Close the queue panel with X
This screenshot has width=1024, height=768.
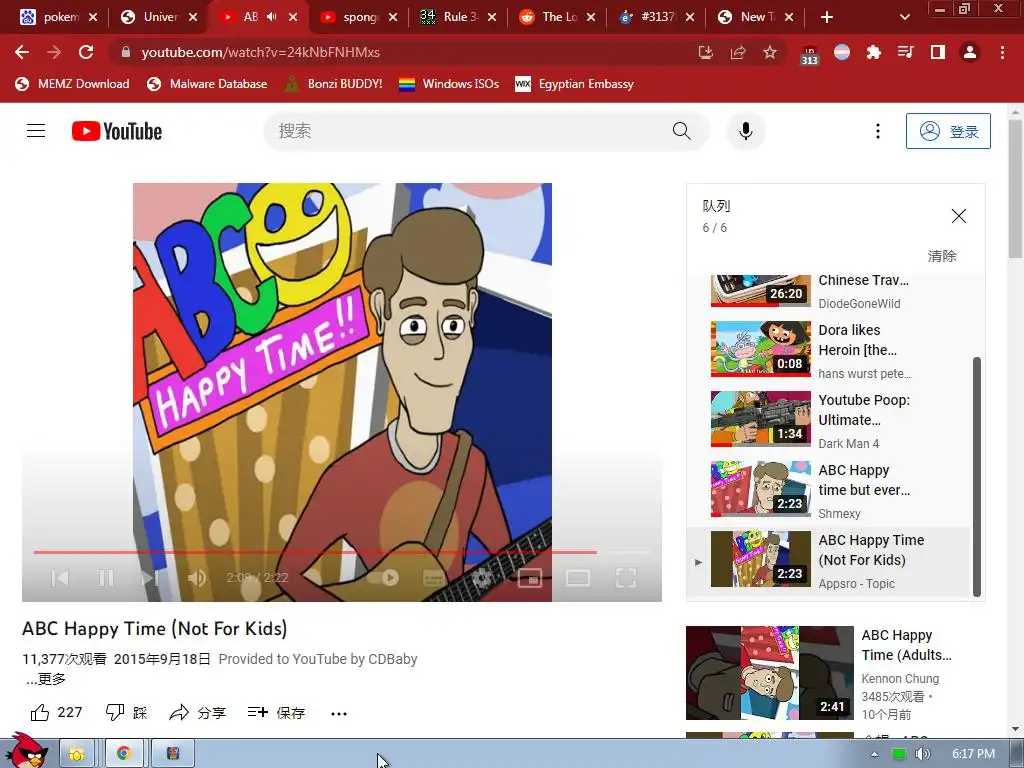click(958, 216)
